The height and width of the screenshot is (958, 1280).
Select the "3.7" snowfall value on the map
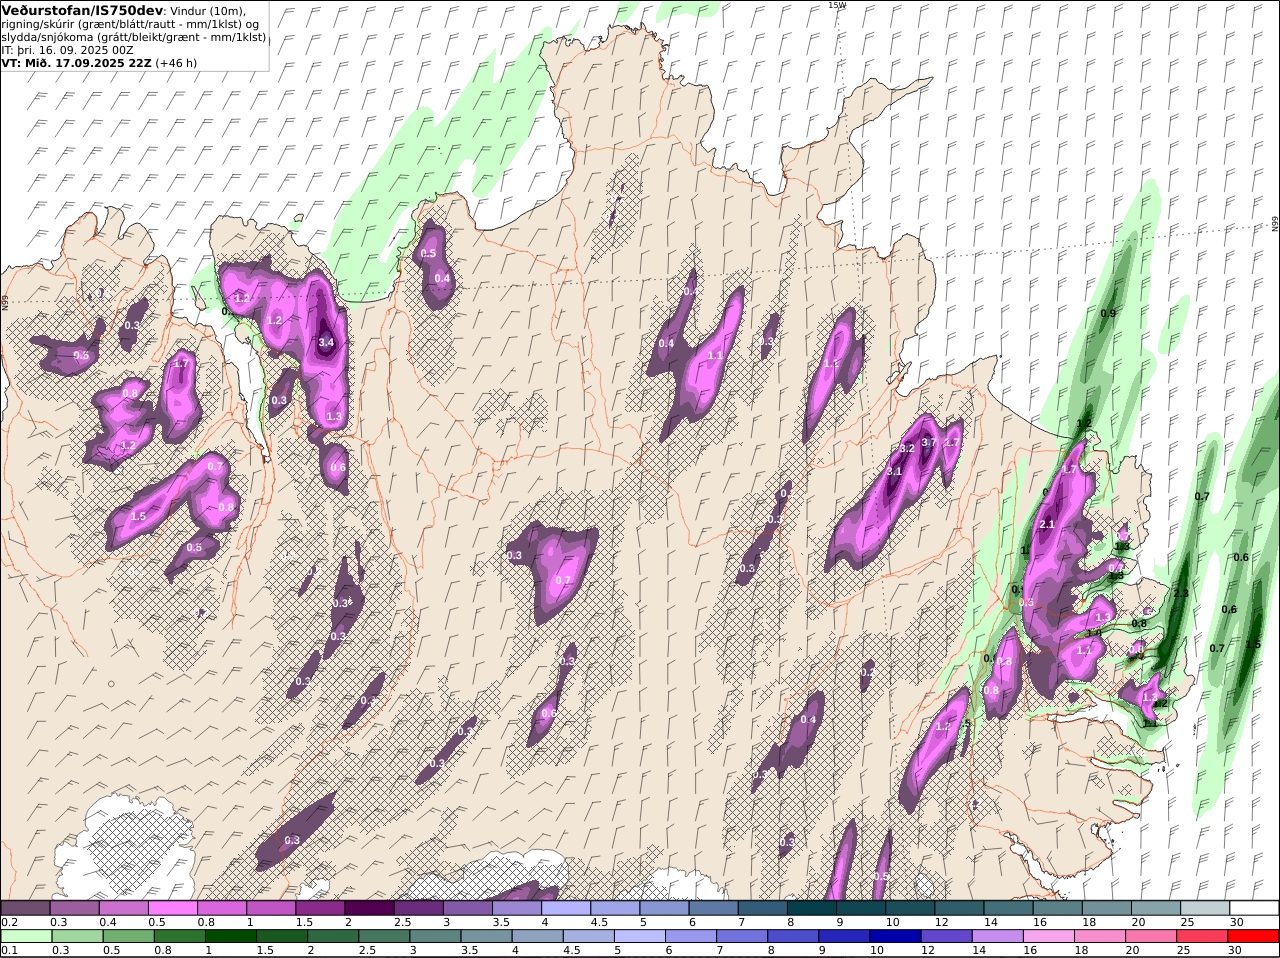tap(929, 442)
